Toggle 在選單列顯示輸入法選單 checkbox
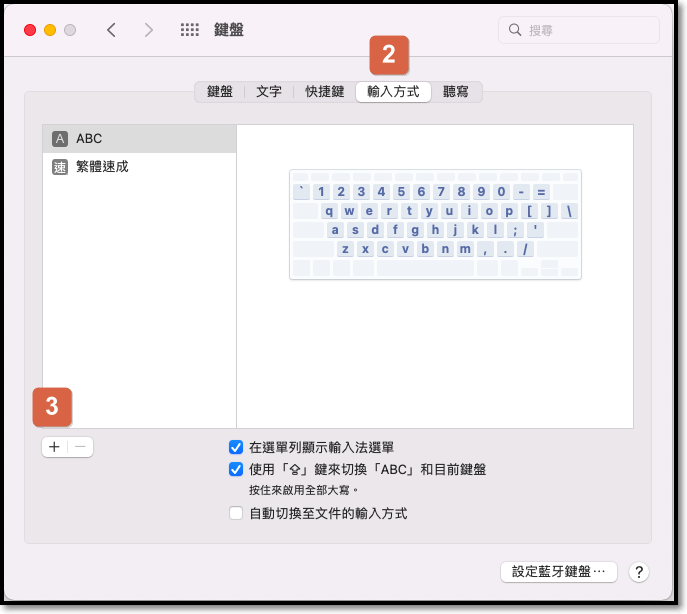The width and height of the screenshot is (687, 614). (236, 447)
